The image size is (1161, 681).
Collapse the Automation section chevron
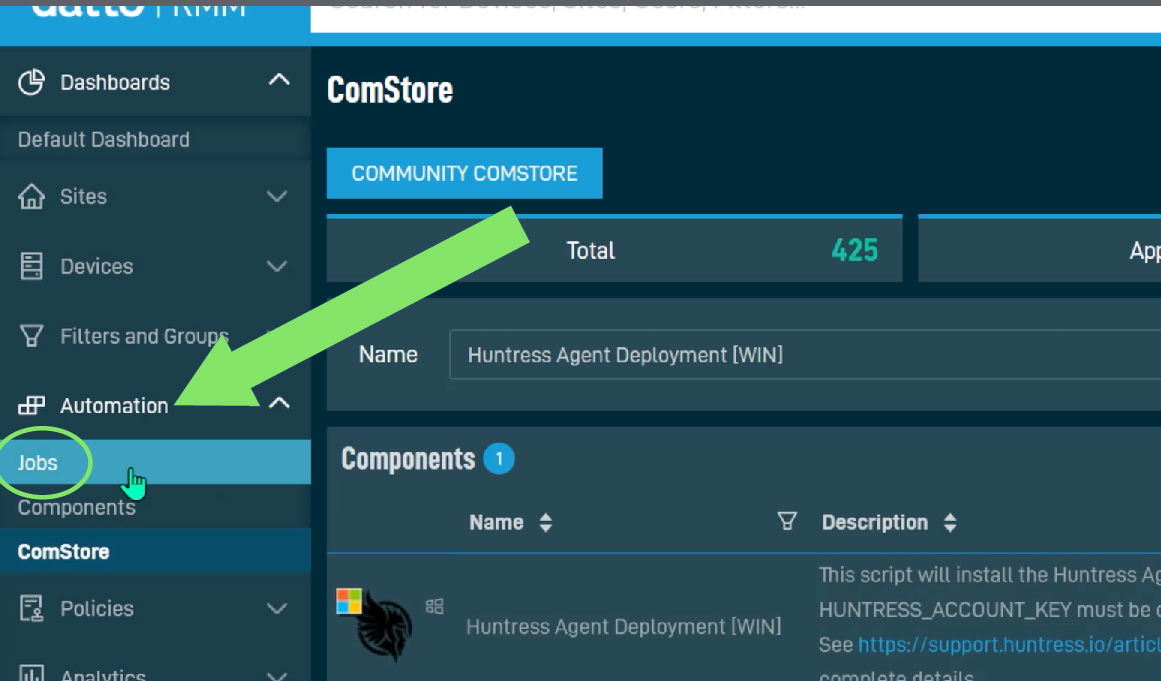click(278, 403)
